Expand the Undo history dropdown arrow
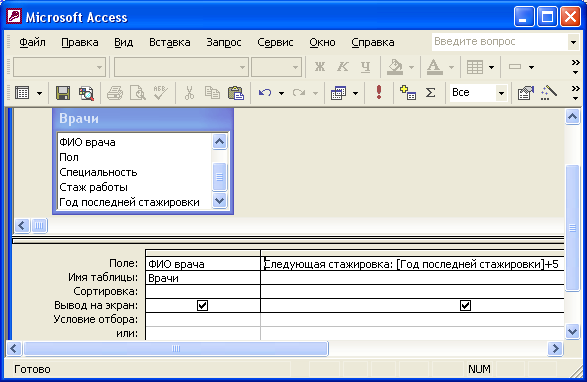The width and height of the screenshot is (587, 382). pyautogui.click(x=281, y=93)
